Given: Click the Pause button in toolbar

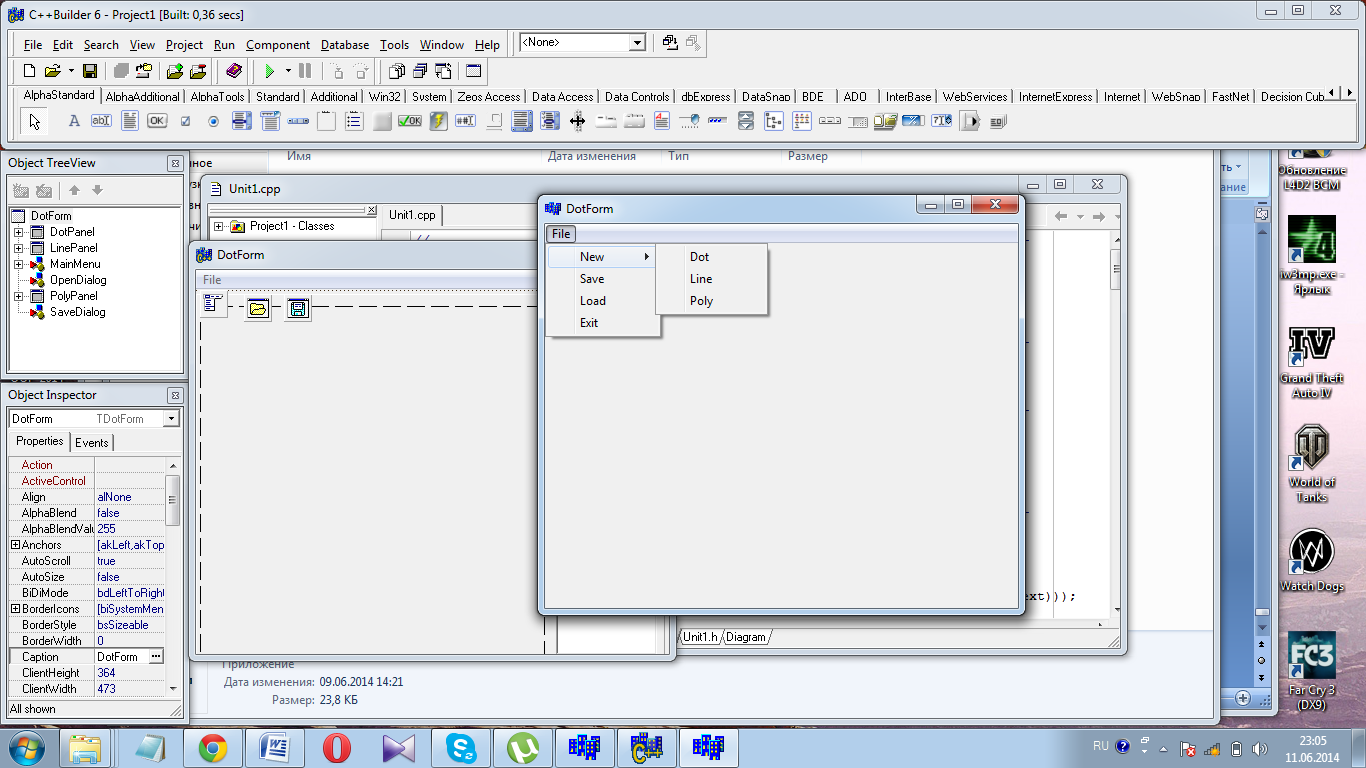Looking at the screenshot, I should tap(305, 71).
